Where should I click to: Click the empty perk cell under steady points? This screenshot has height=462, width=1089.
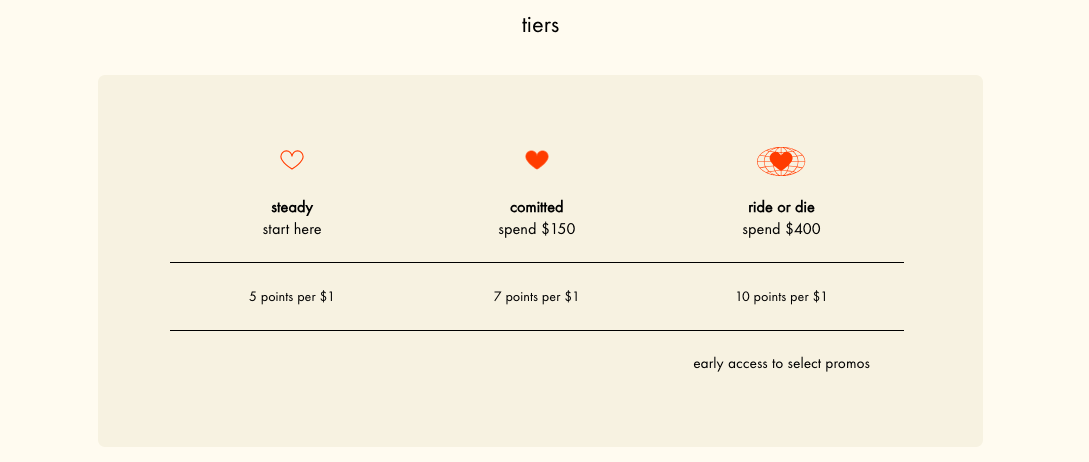coord(292,364)
